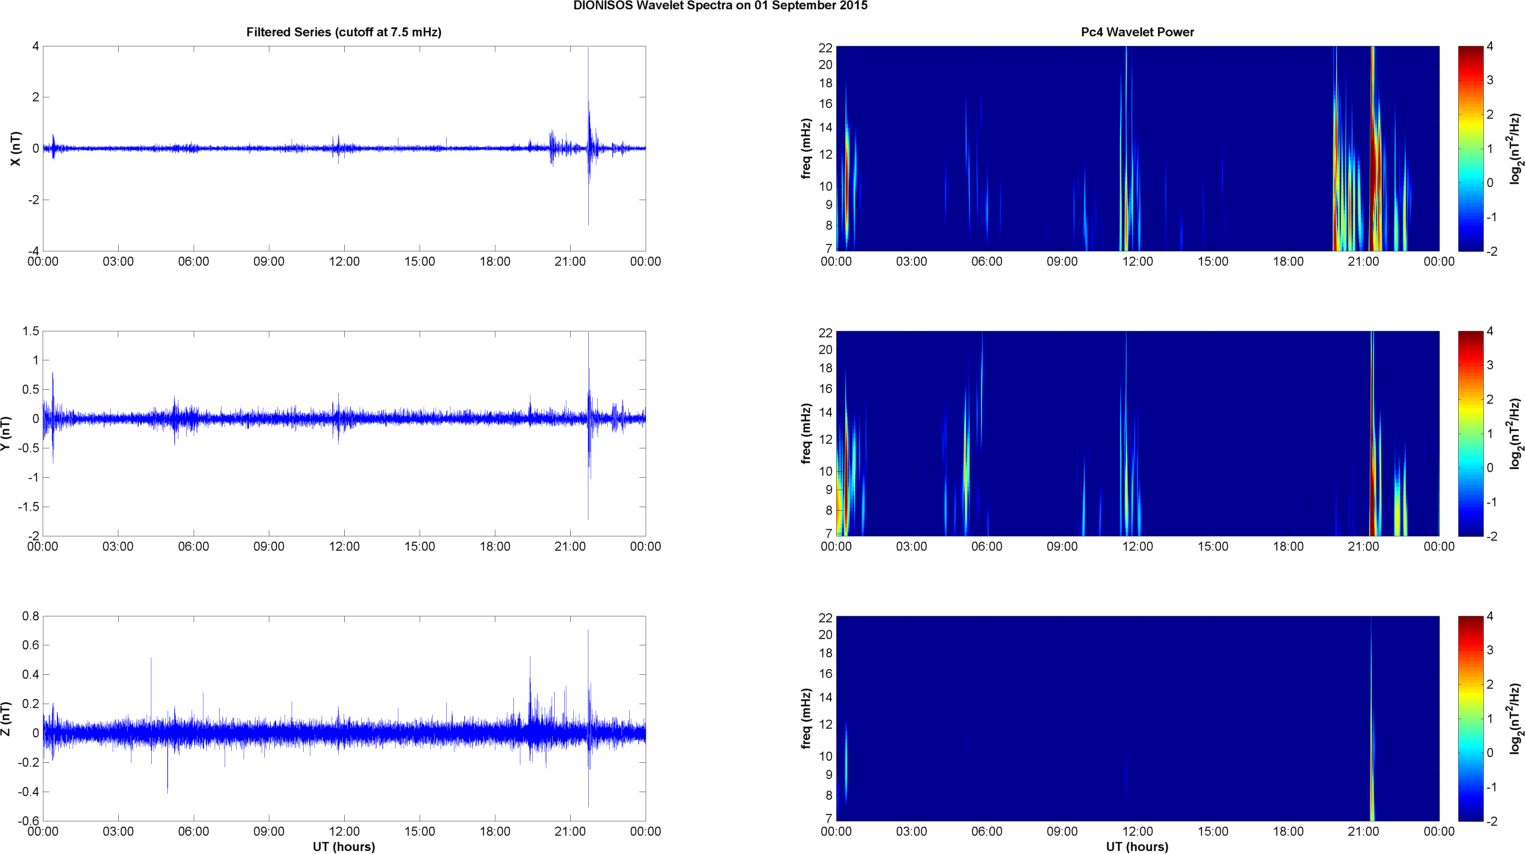Click 'UT (hours)' under the Z wavelet spectrogram
This screenshot has height=854, width=1525.
point(1137,847)
